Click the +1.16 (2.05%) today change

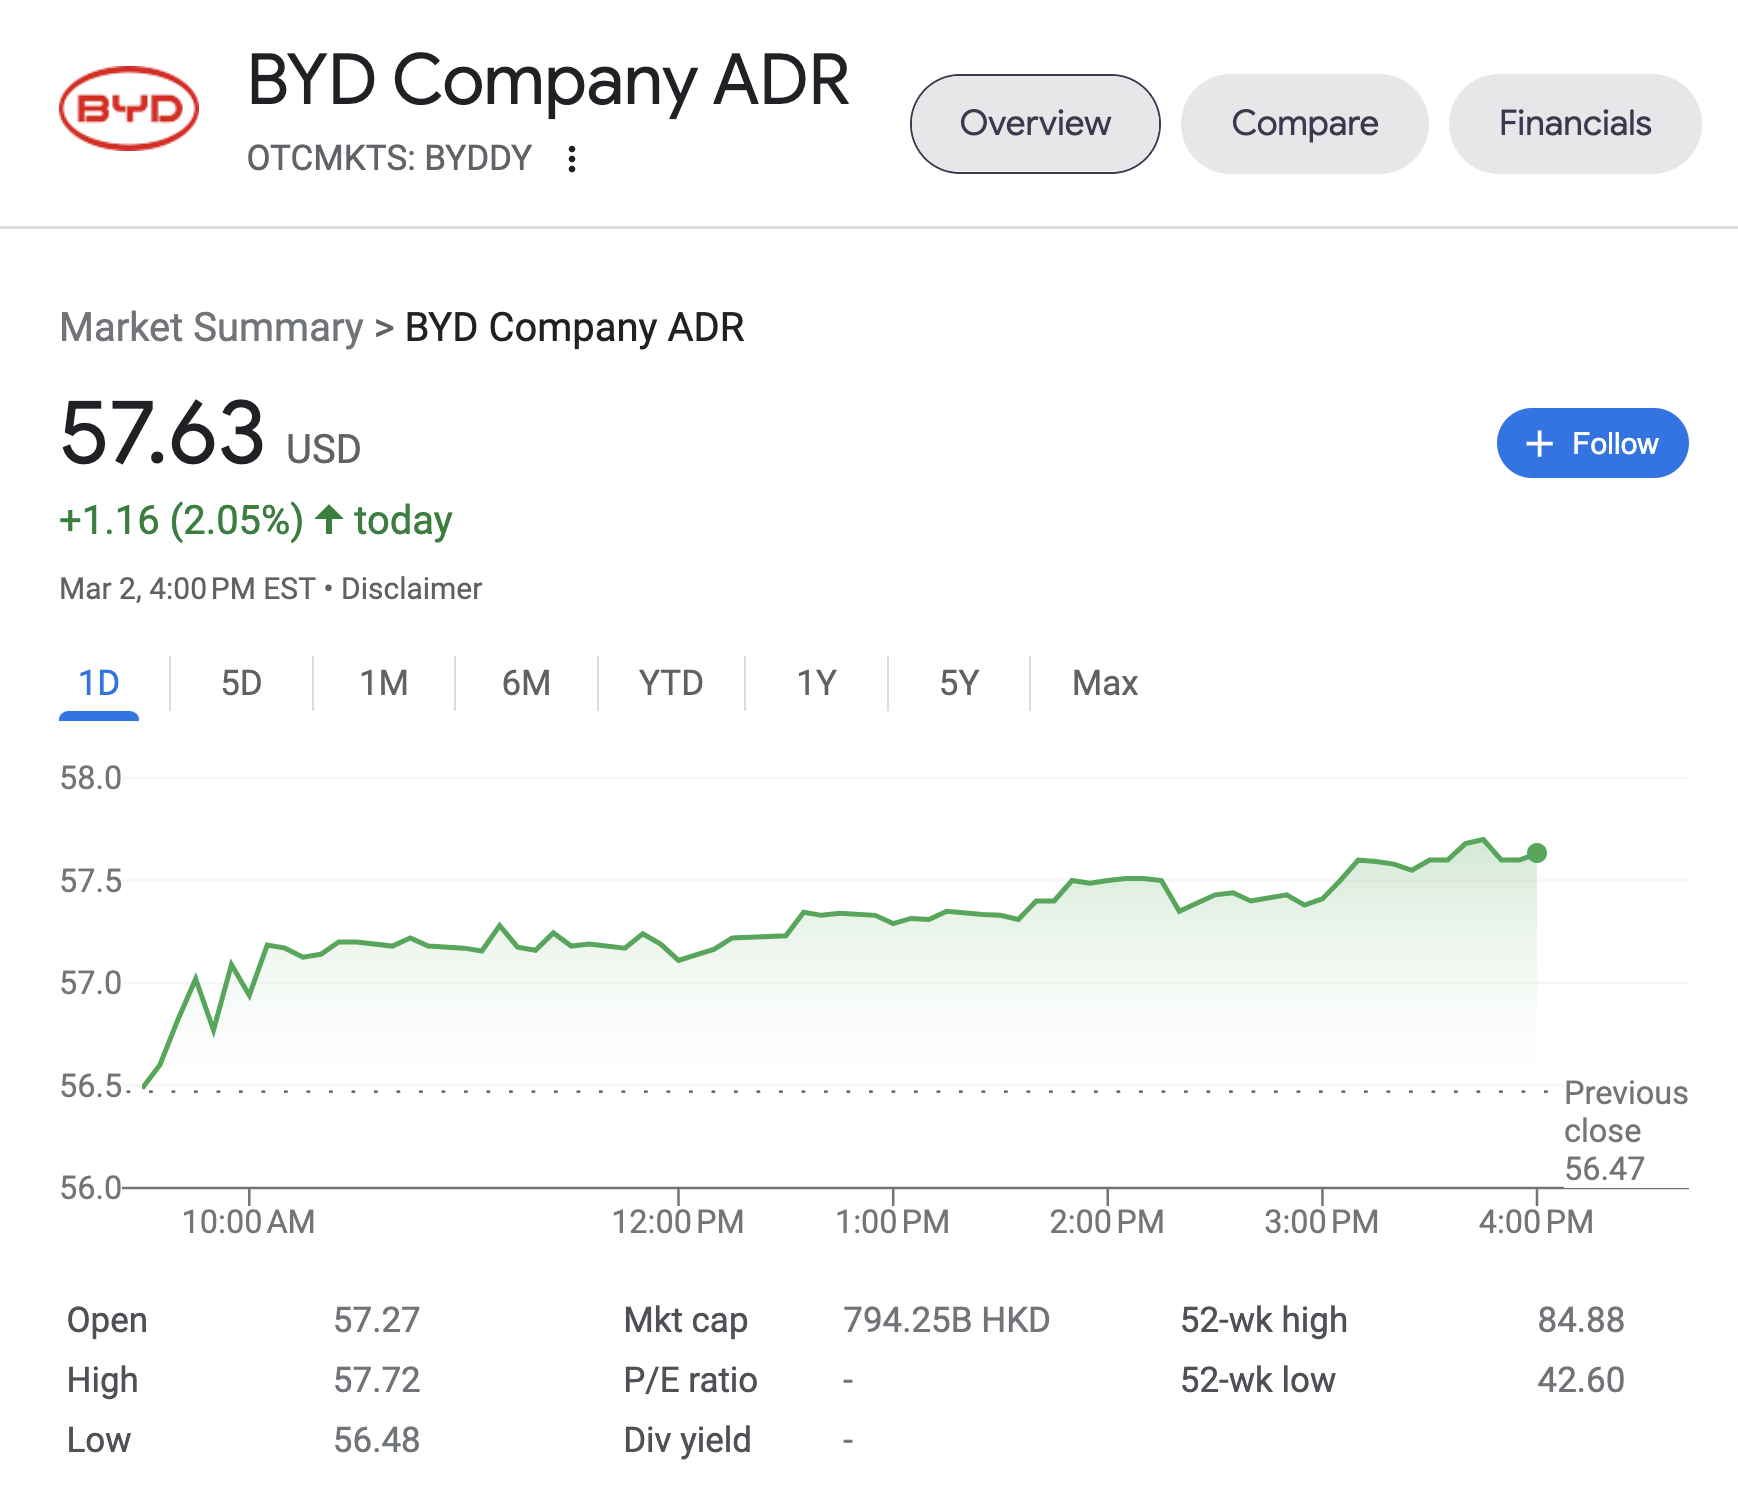click(256, 521)
